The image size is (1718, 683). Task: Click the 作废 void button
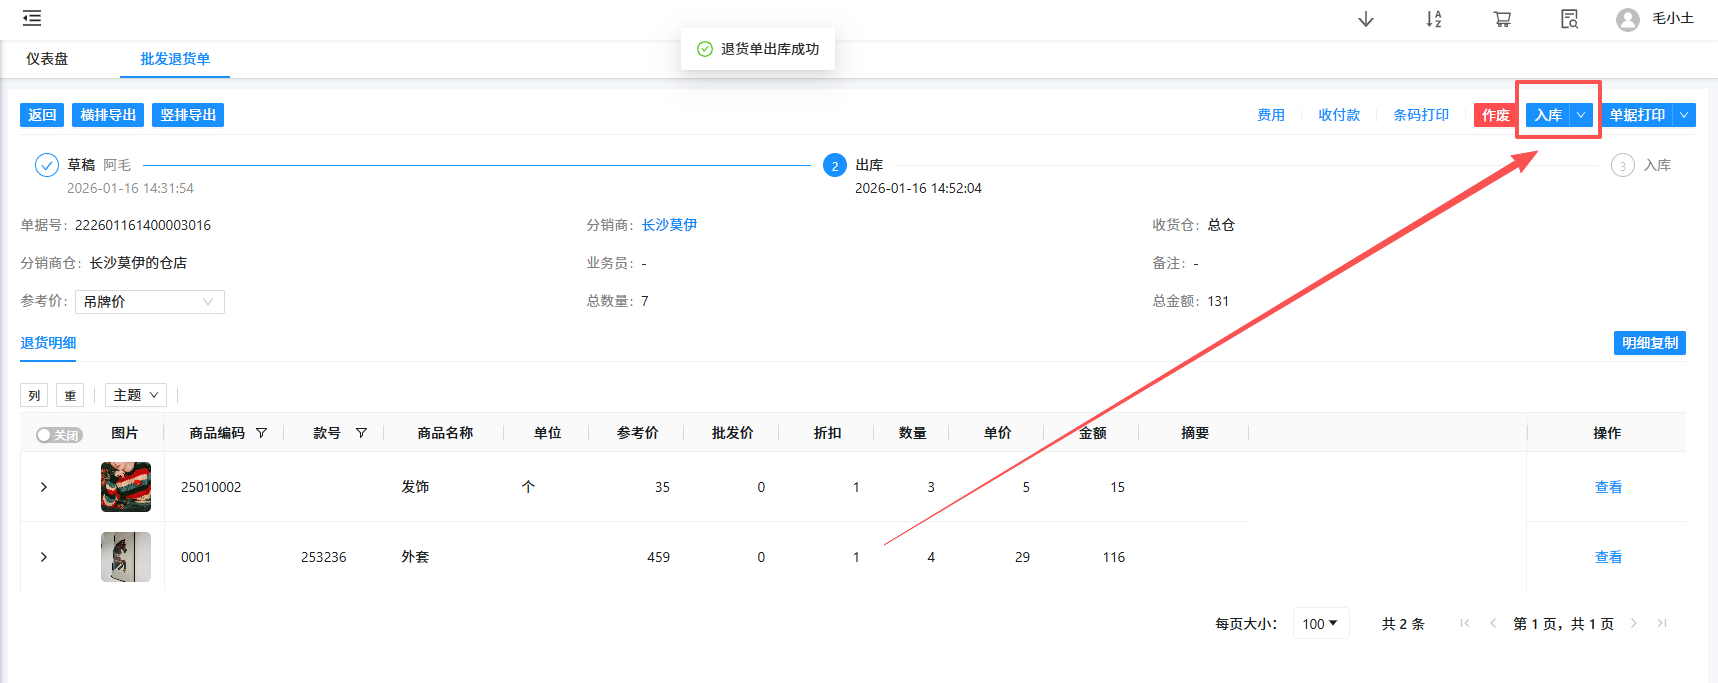[1495, 115]
